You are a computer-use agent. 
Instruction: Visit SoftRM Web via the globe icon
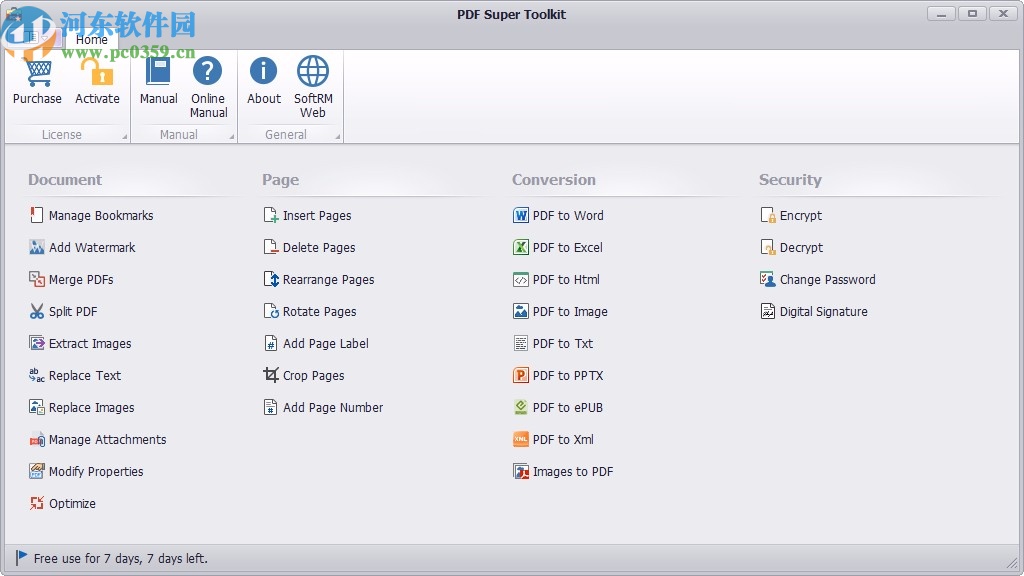pyautogui.click(x=312, y=72)
